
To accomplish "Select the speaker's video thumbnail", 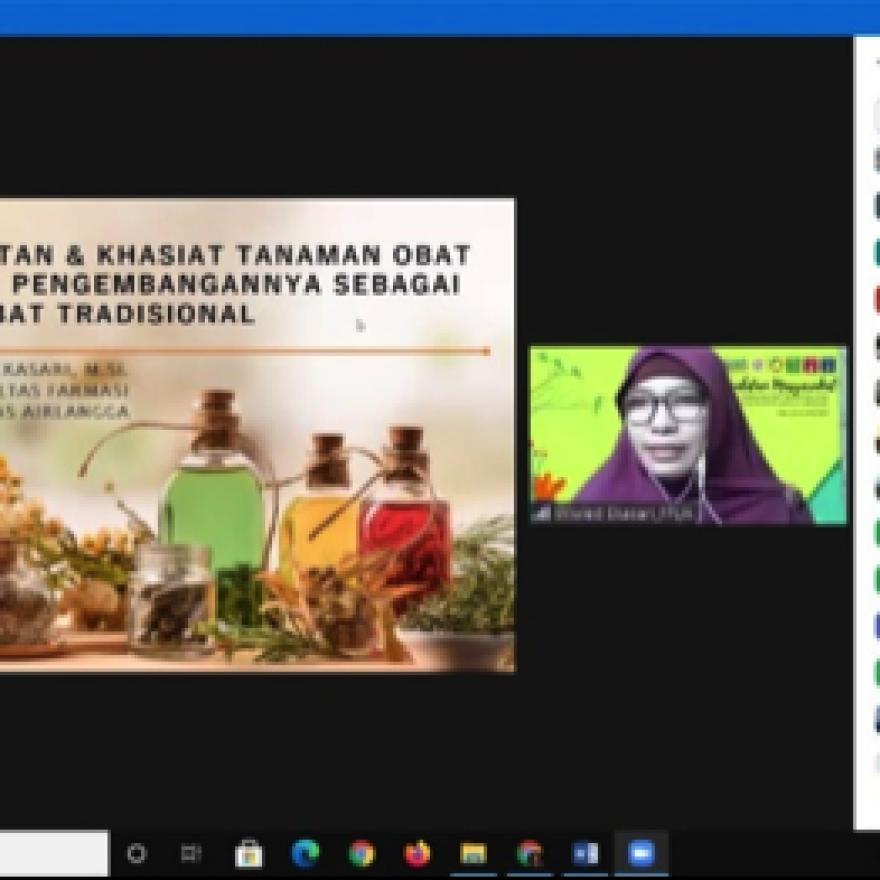I will pos(688,435).
